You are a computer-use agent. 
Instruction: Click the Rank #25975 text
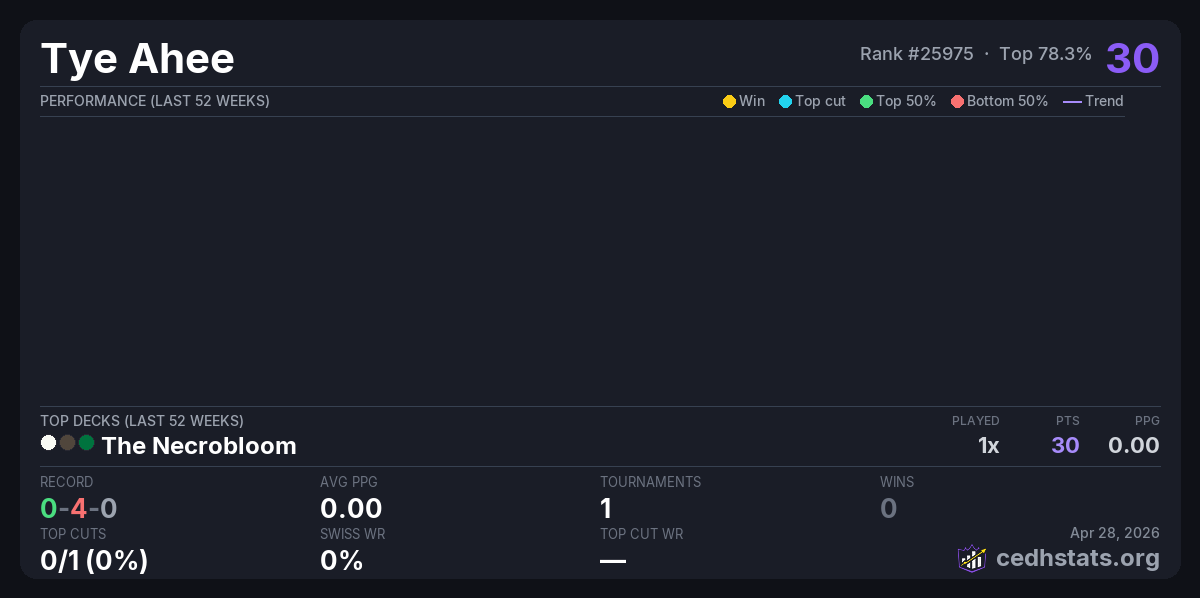(916, 54)
